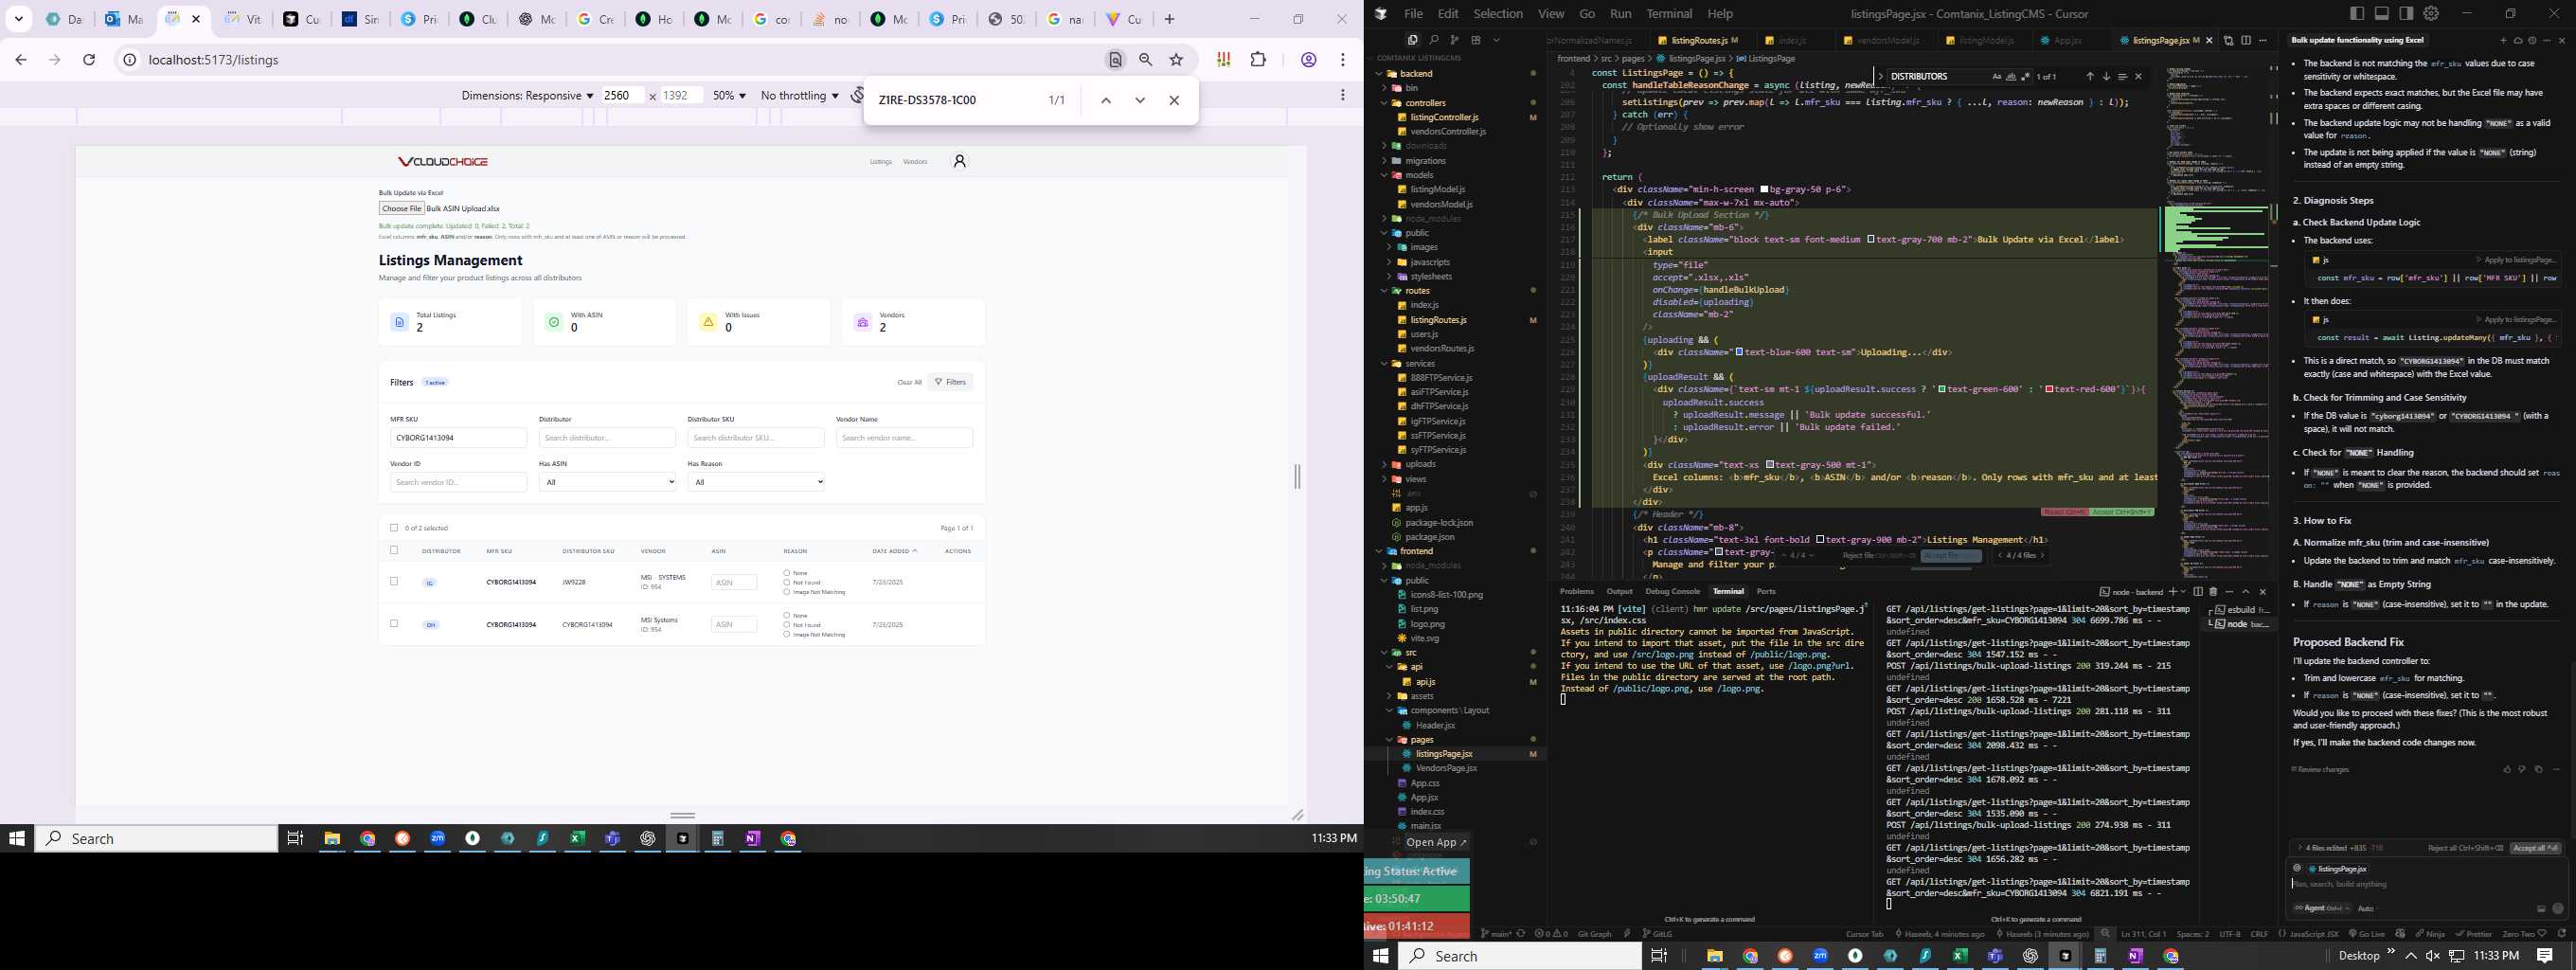This screenshot has width=2576, height=970.
Task: Collapse the backend folder in Cursor's explorer
Action: [1416, 74]
